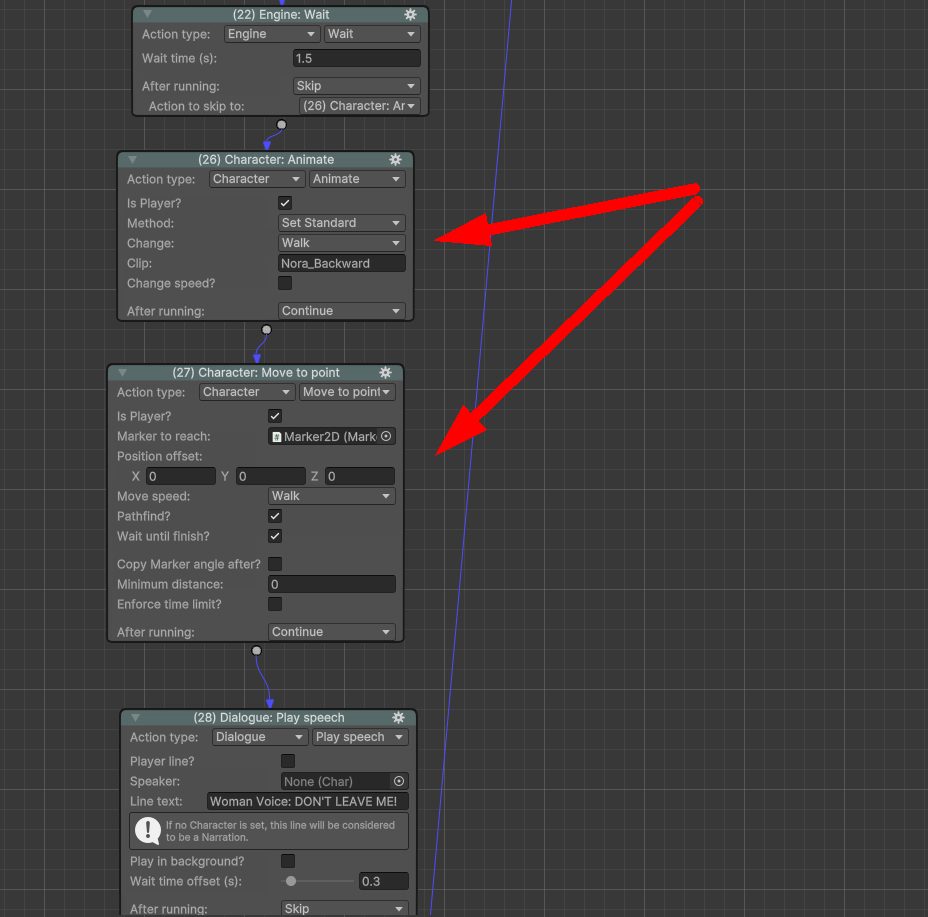Collapse node 27 Character: Move to point
This screenshot has width=928, height=917.
coord(123,372)
